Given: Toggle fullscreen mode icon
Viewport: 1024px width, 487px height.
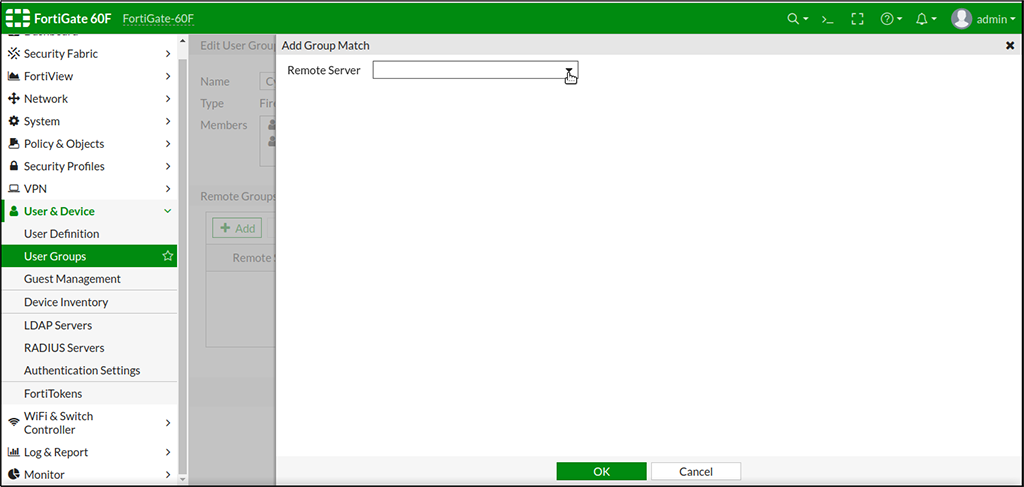Looking at the screenshot, I should 857,19.
